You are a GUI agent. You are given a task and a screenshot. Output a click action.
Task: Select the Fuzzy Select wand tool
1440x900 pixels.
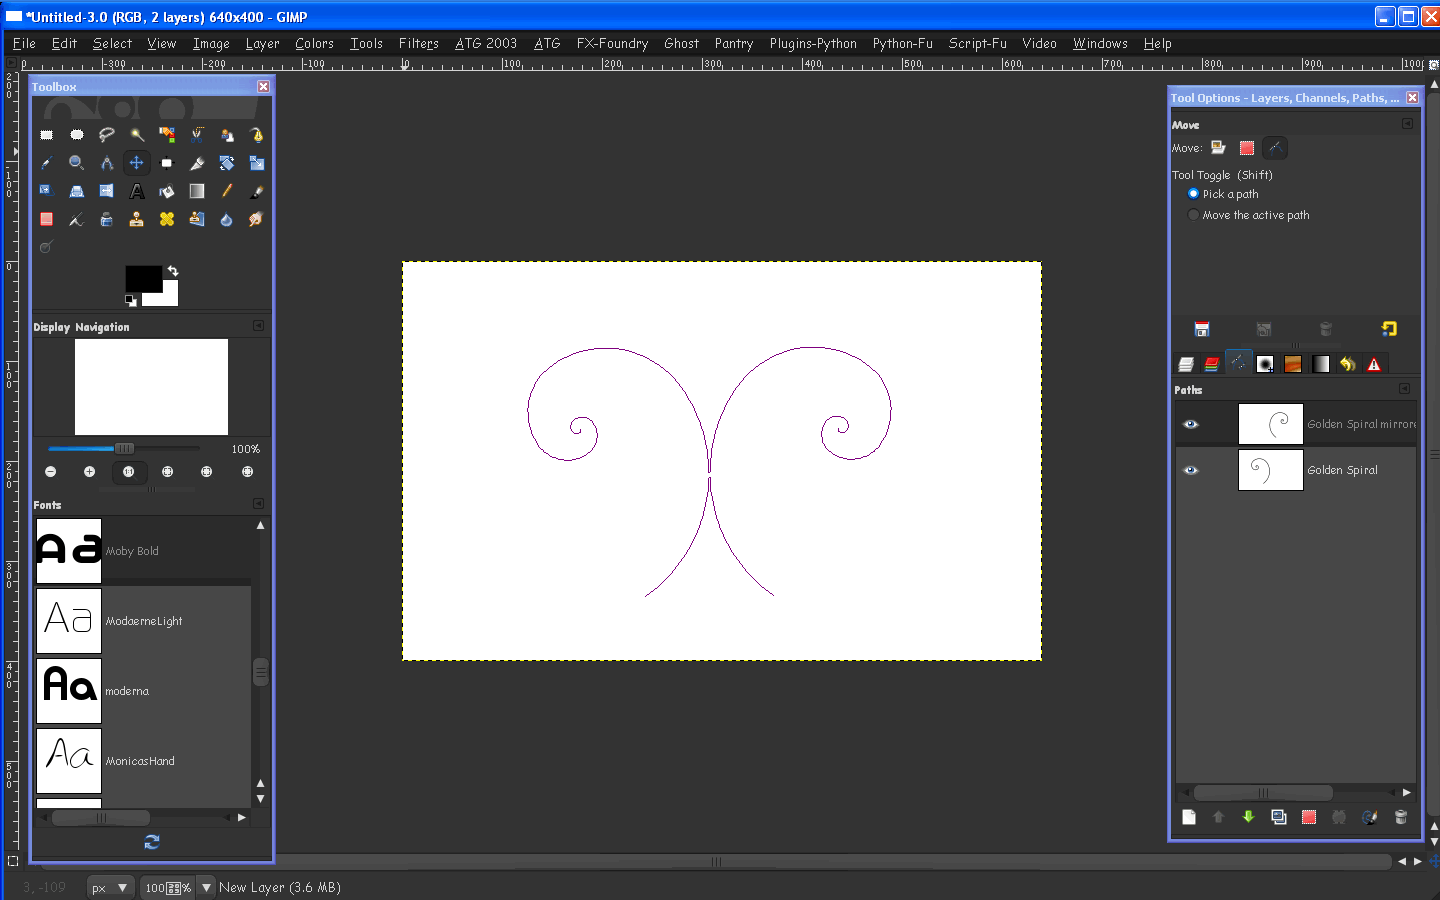click(x=136, y=134)
